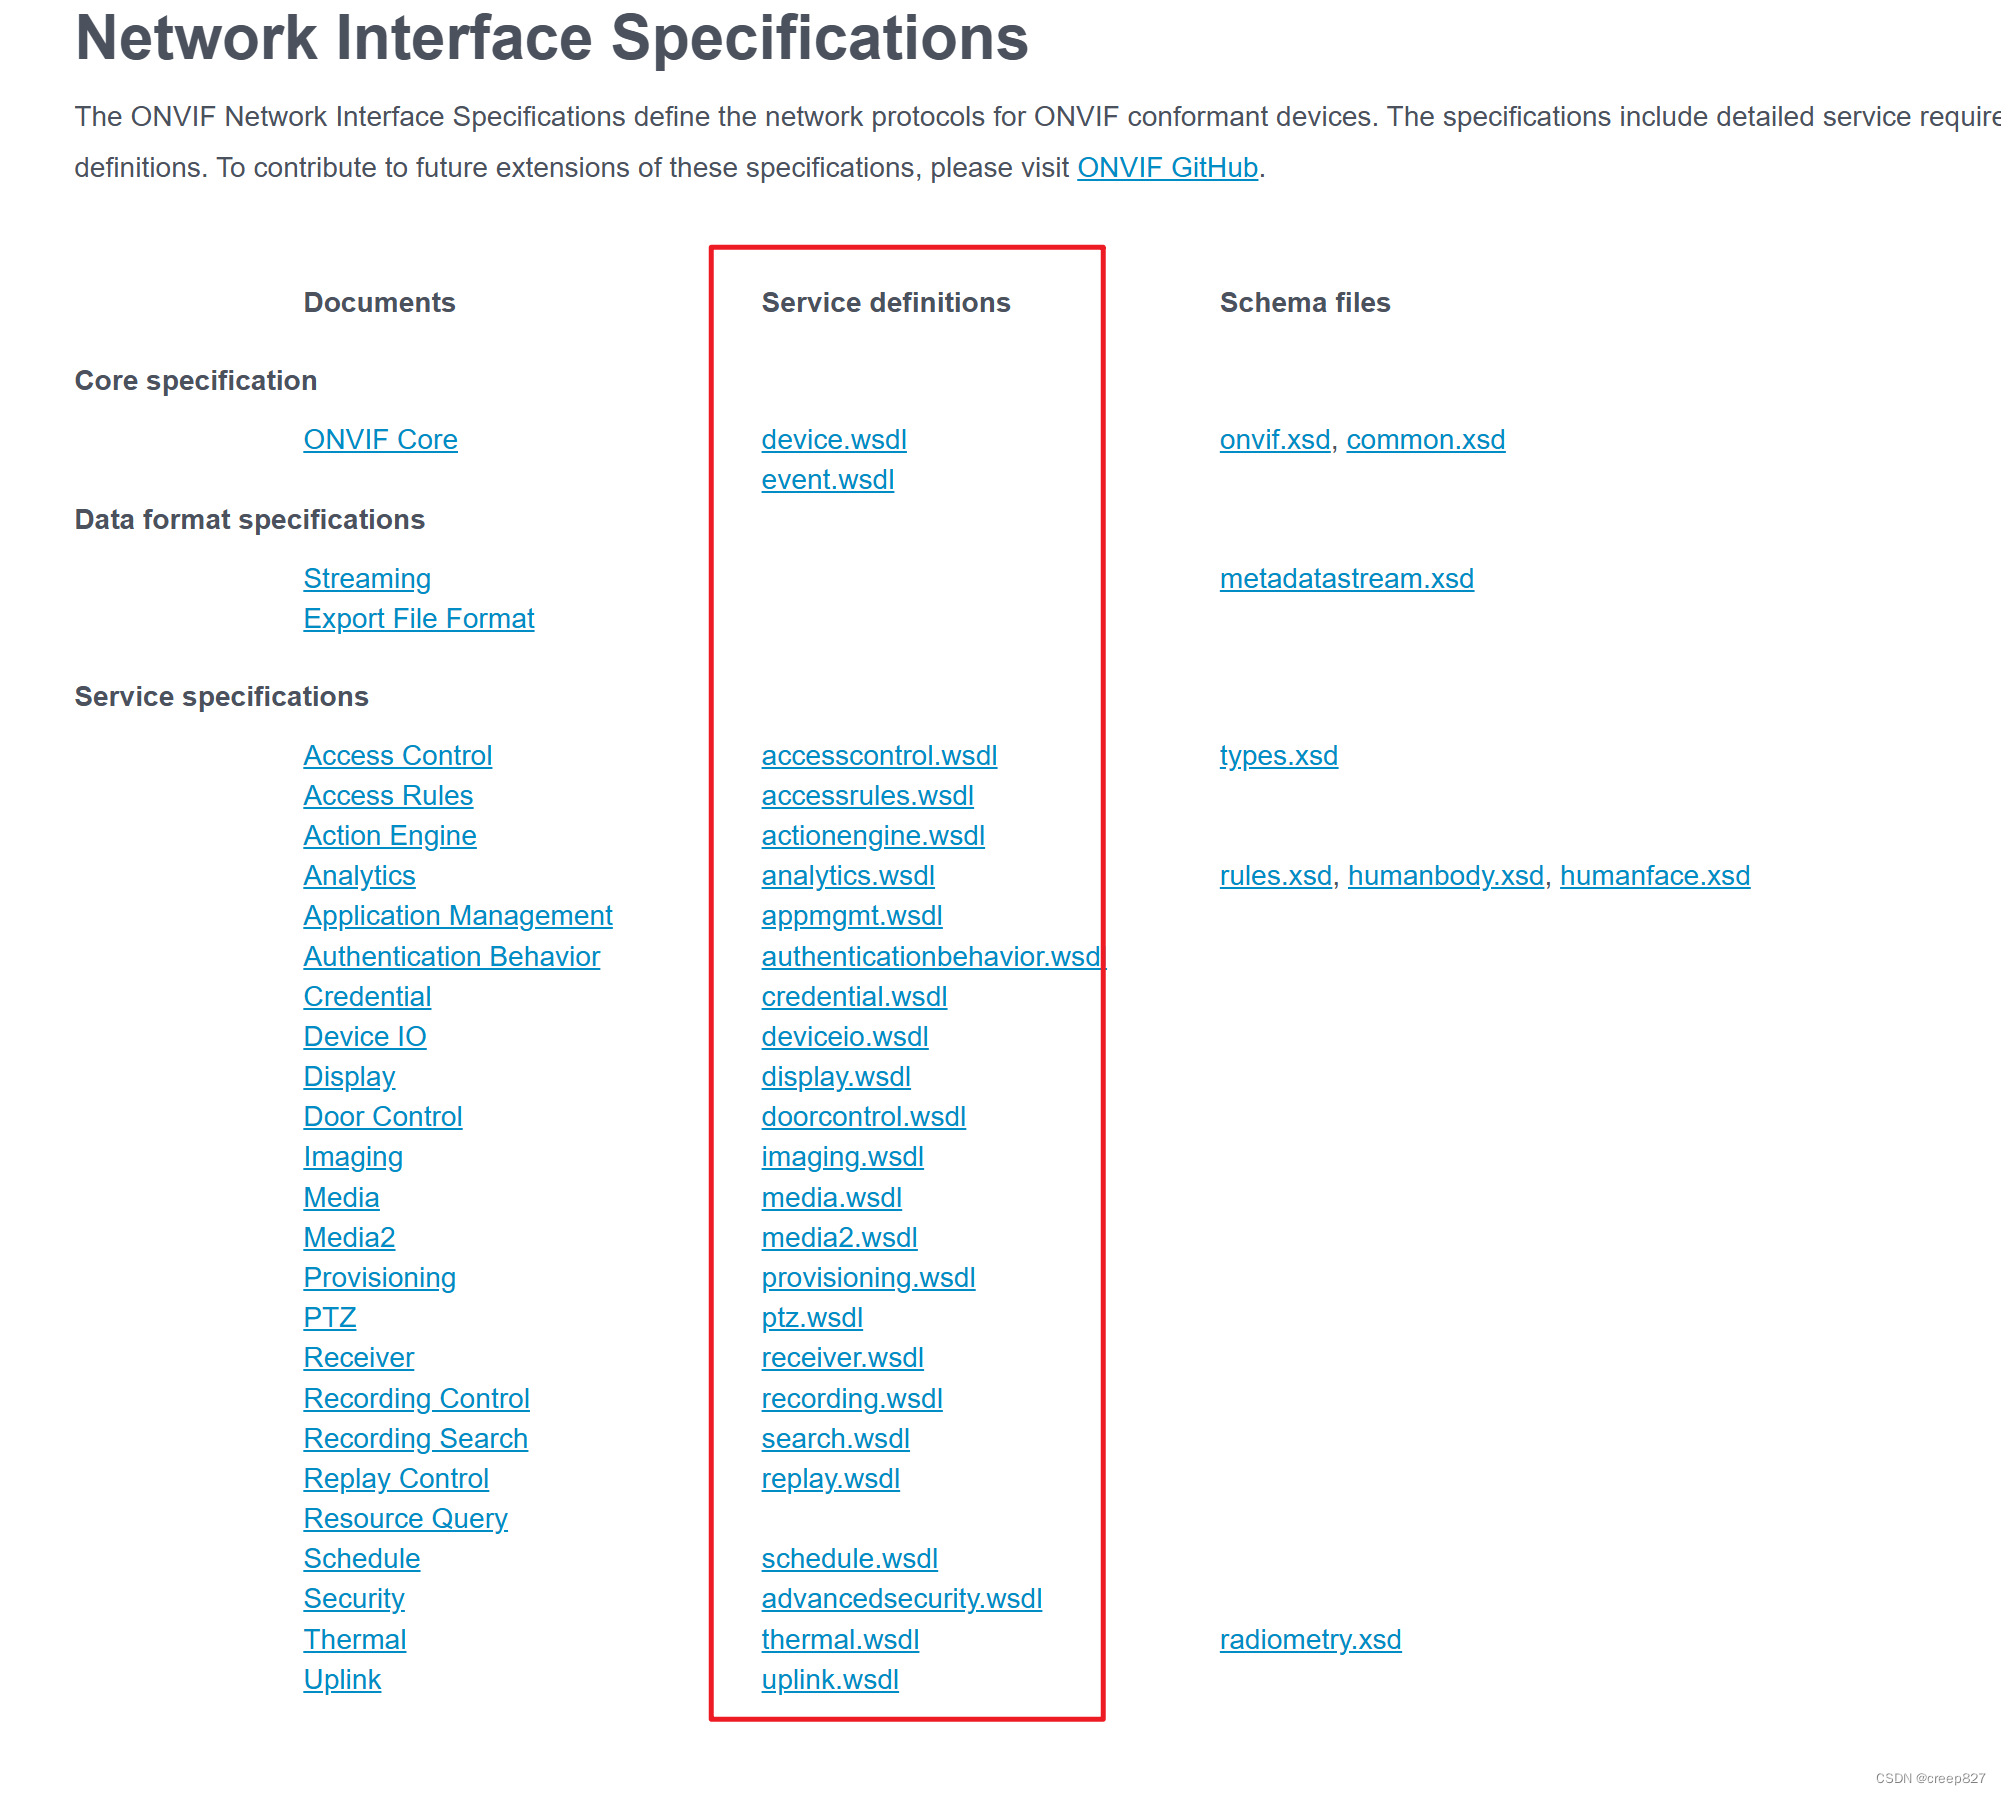Open the onvif.xsd schema file
The width and height of the screenshot is (2001, 1795).
(1273, 439)
